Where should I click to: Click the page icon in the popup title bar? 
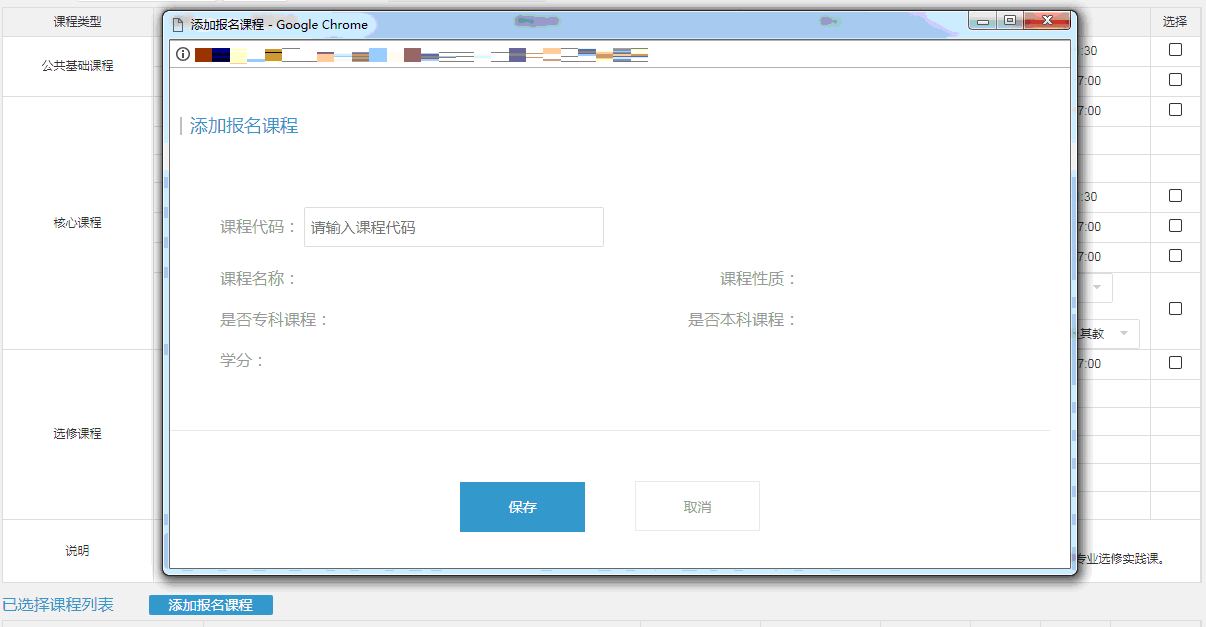click(178, 24)
